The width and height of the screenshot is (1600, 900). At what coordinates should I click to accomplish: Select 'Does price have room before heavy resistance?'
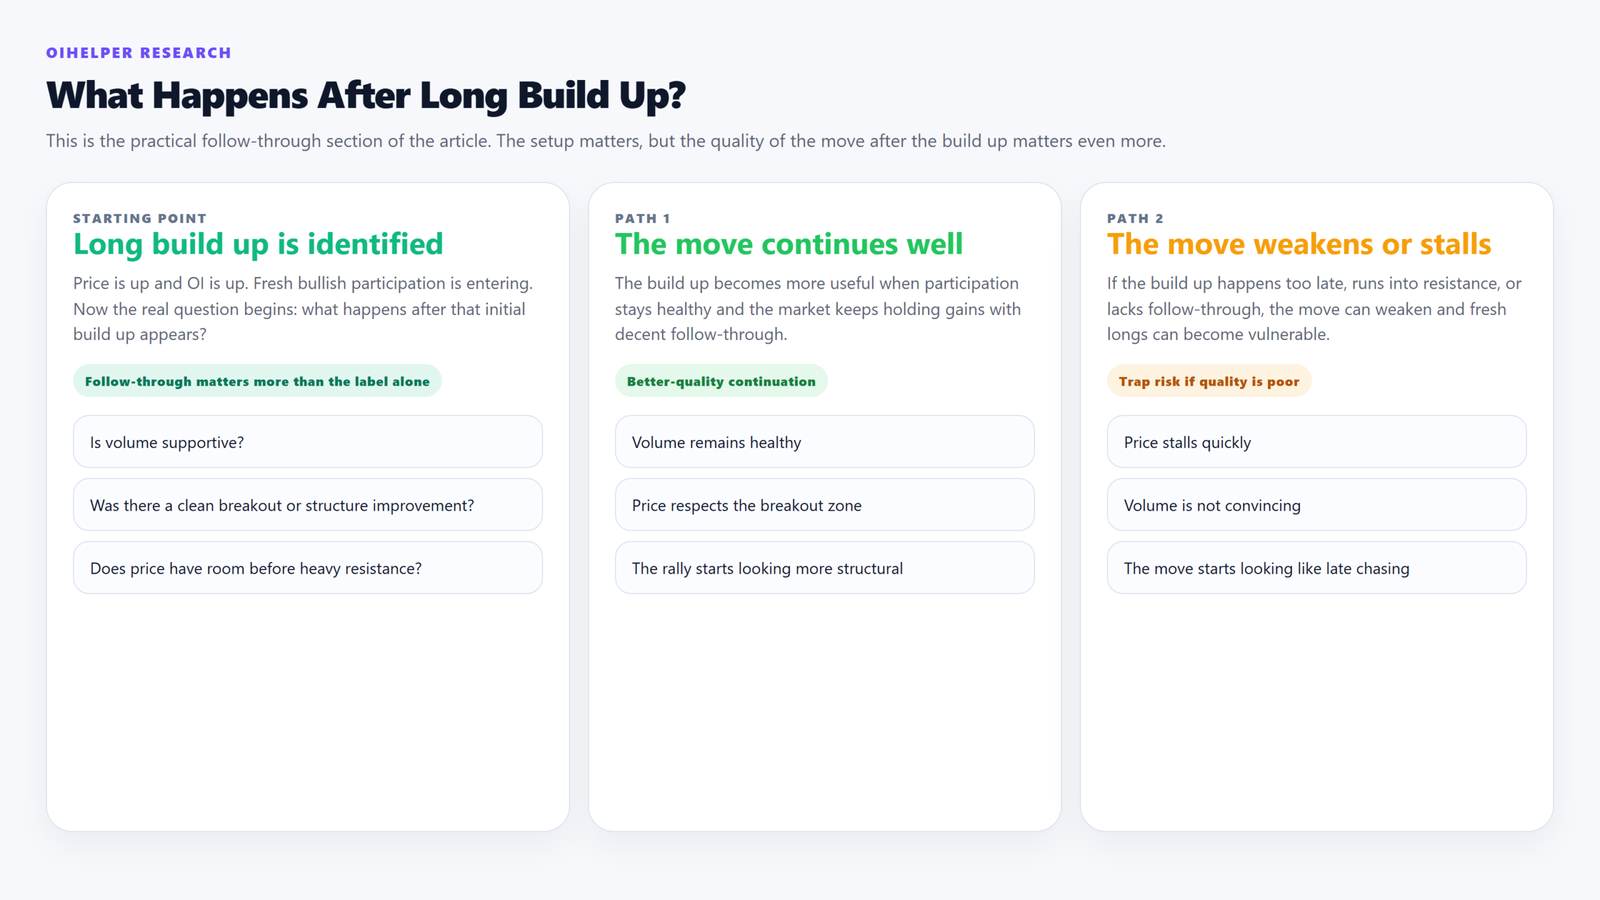[307, 568]
